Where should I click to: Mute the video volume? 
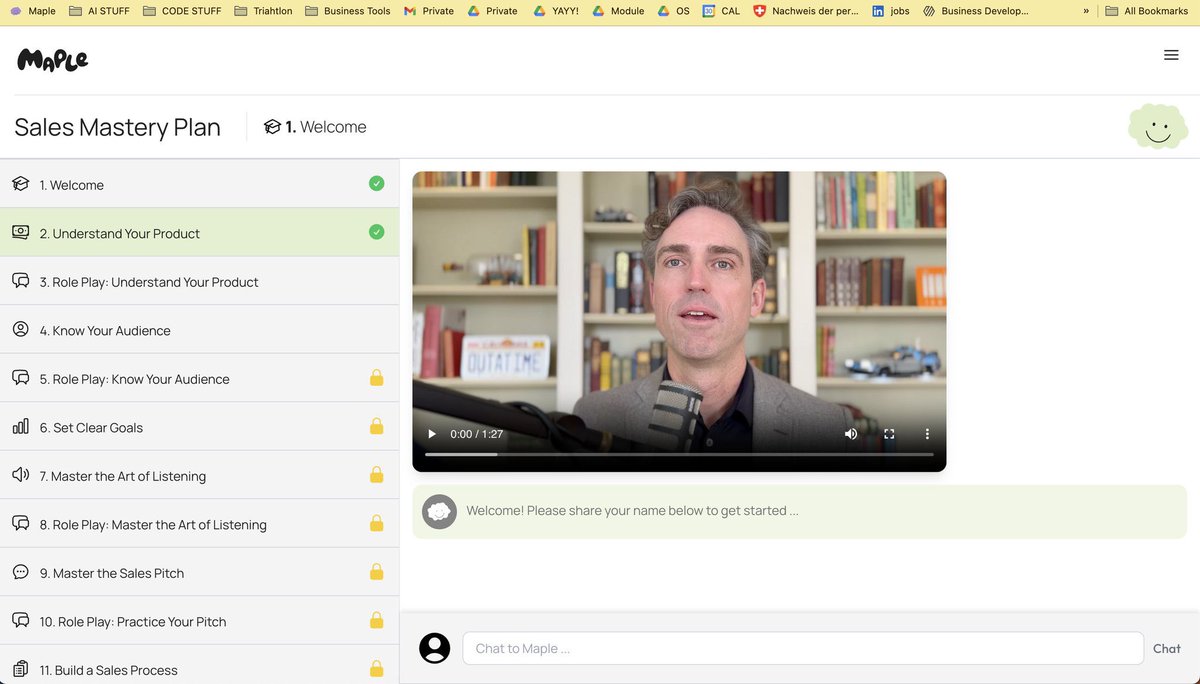[851, 434]
